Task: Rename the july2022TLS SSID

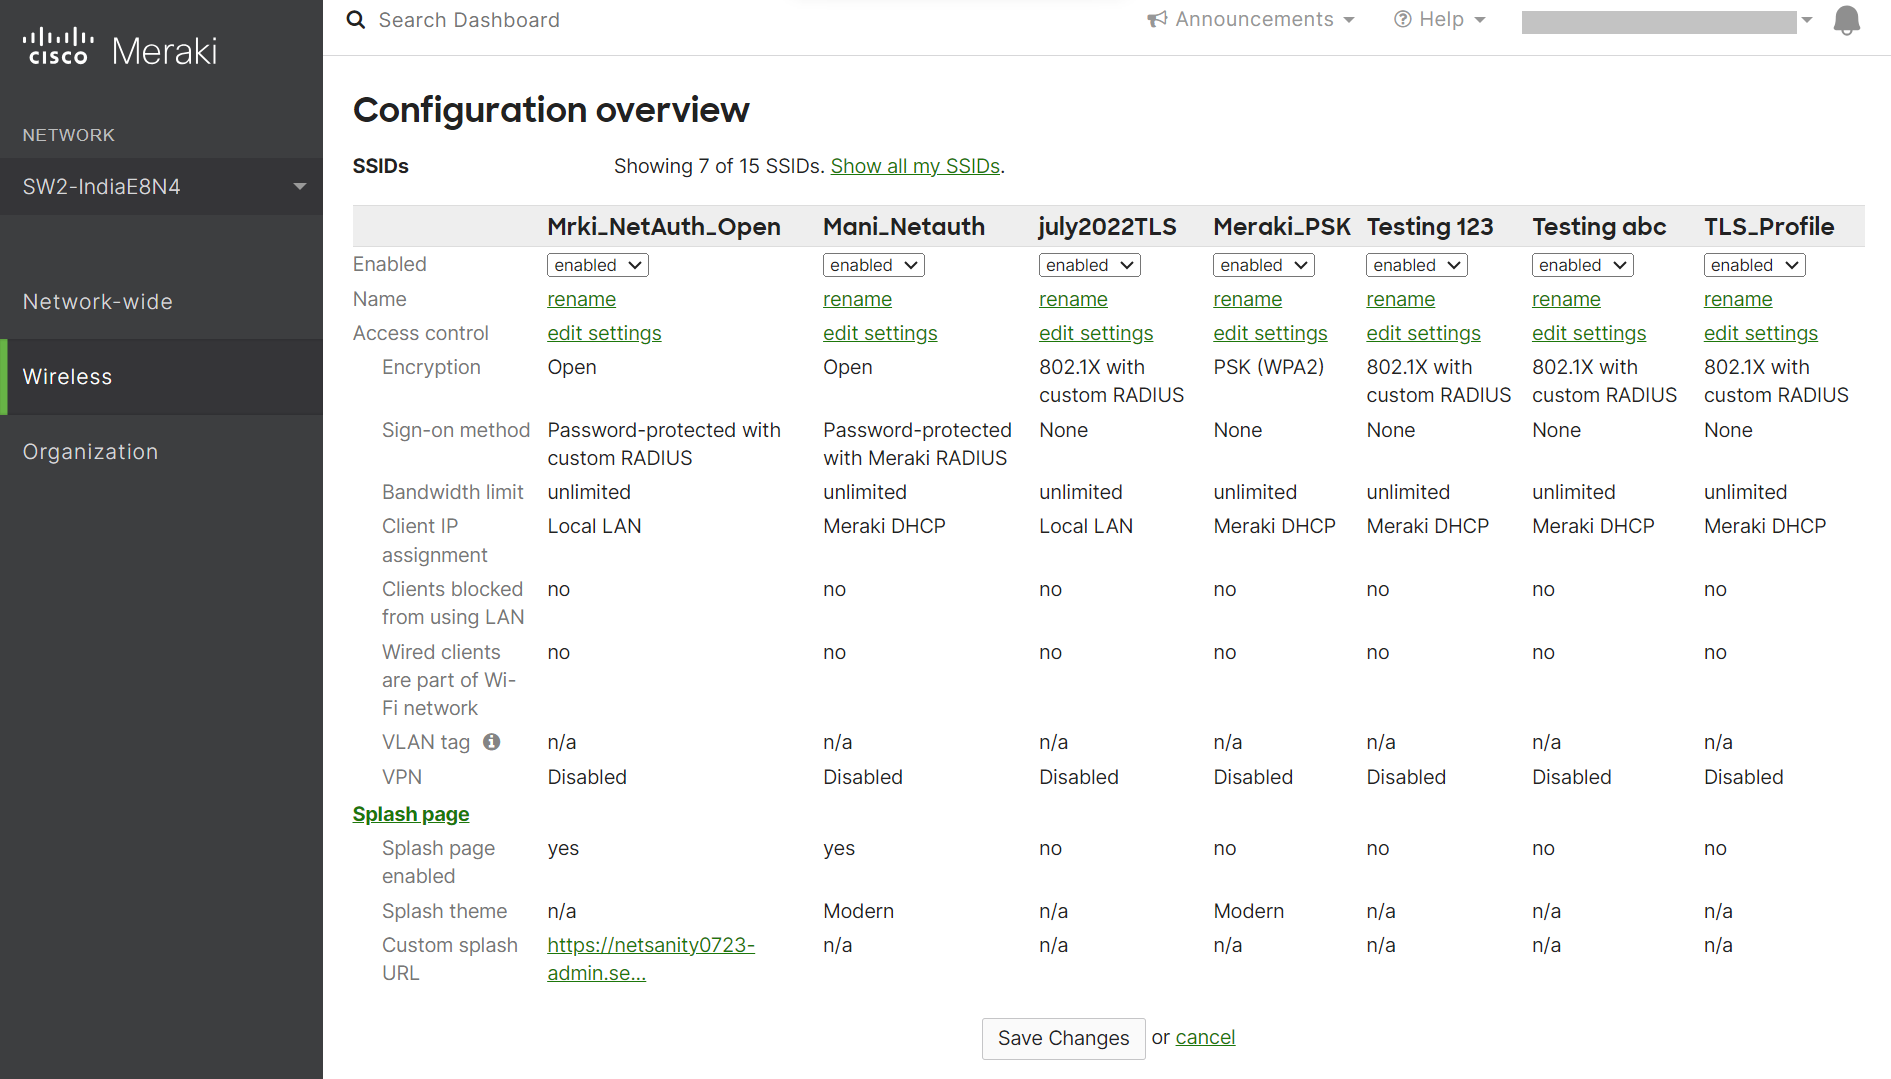Action: 1073,299
